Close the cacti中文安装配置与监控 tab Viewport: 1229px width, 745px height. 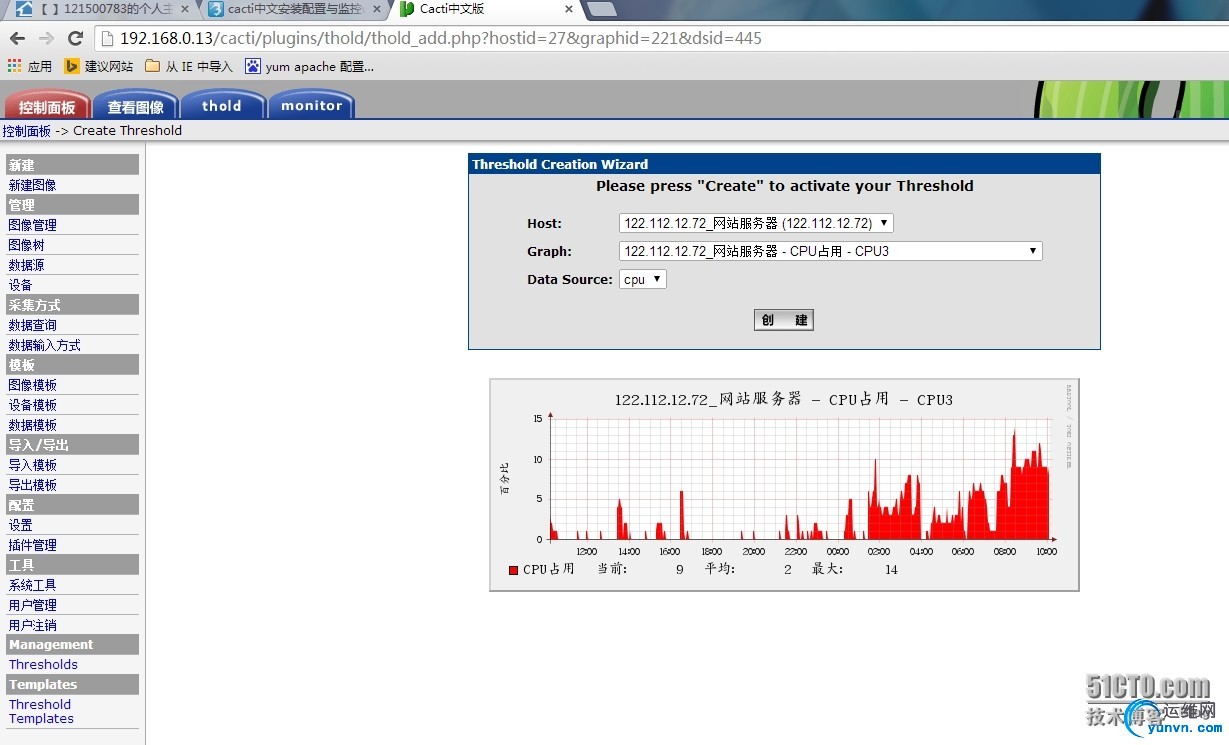pos(376,9)
